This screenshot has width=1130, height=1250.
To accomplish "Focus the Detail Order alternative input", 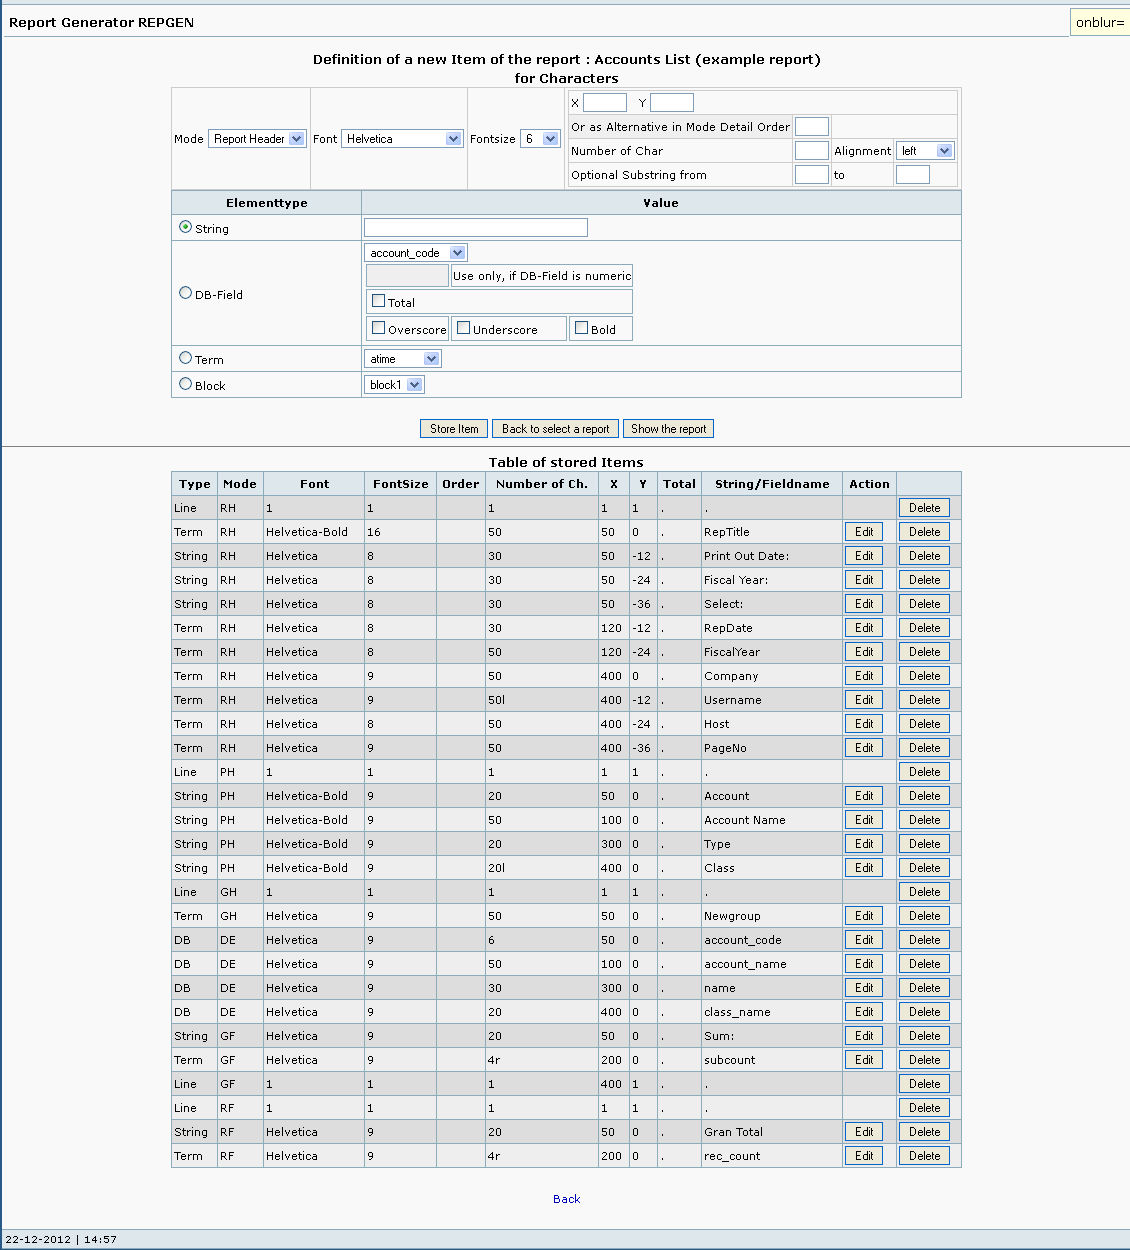I will coord(812,127).
